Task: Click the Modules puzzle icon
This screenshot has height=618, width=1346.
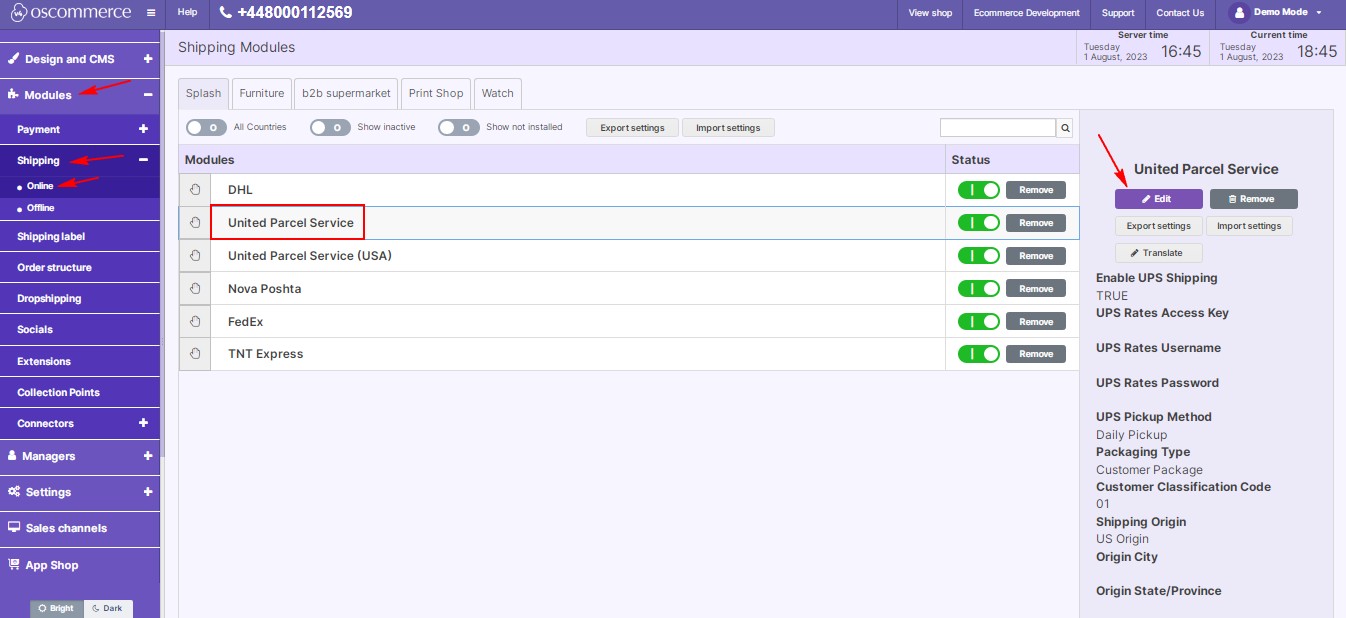Action: tap(14, 95)
